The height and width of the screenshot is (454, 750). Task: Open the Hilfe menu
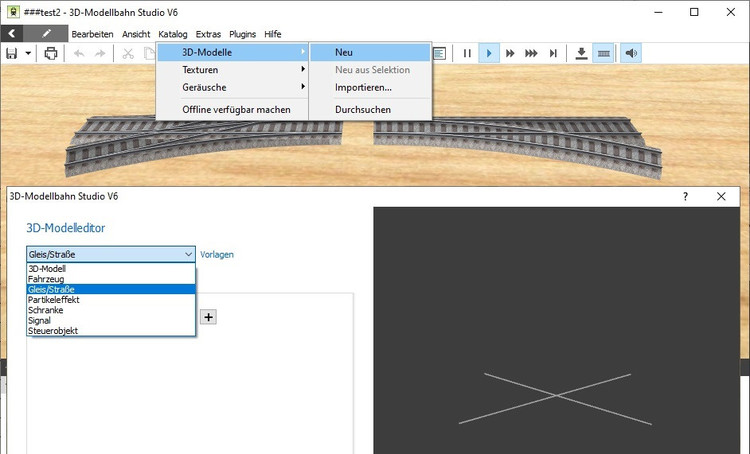click(x=273, y=34)
